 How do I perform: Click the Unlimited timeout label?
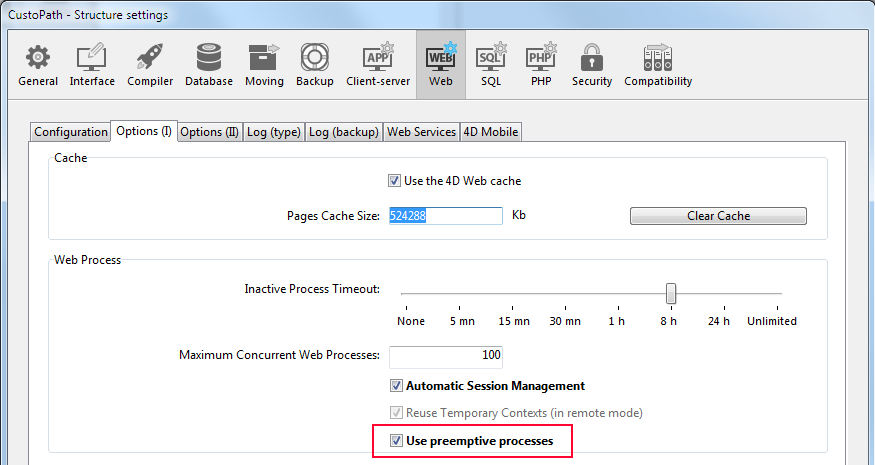pos(772,321)
